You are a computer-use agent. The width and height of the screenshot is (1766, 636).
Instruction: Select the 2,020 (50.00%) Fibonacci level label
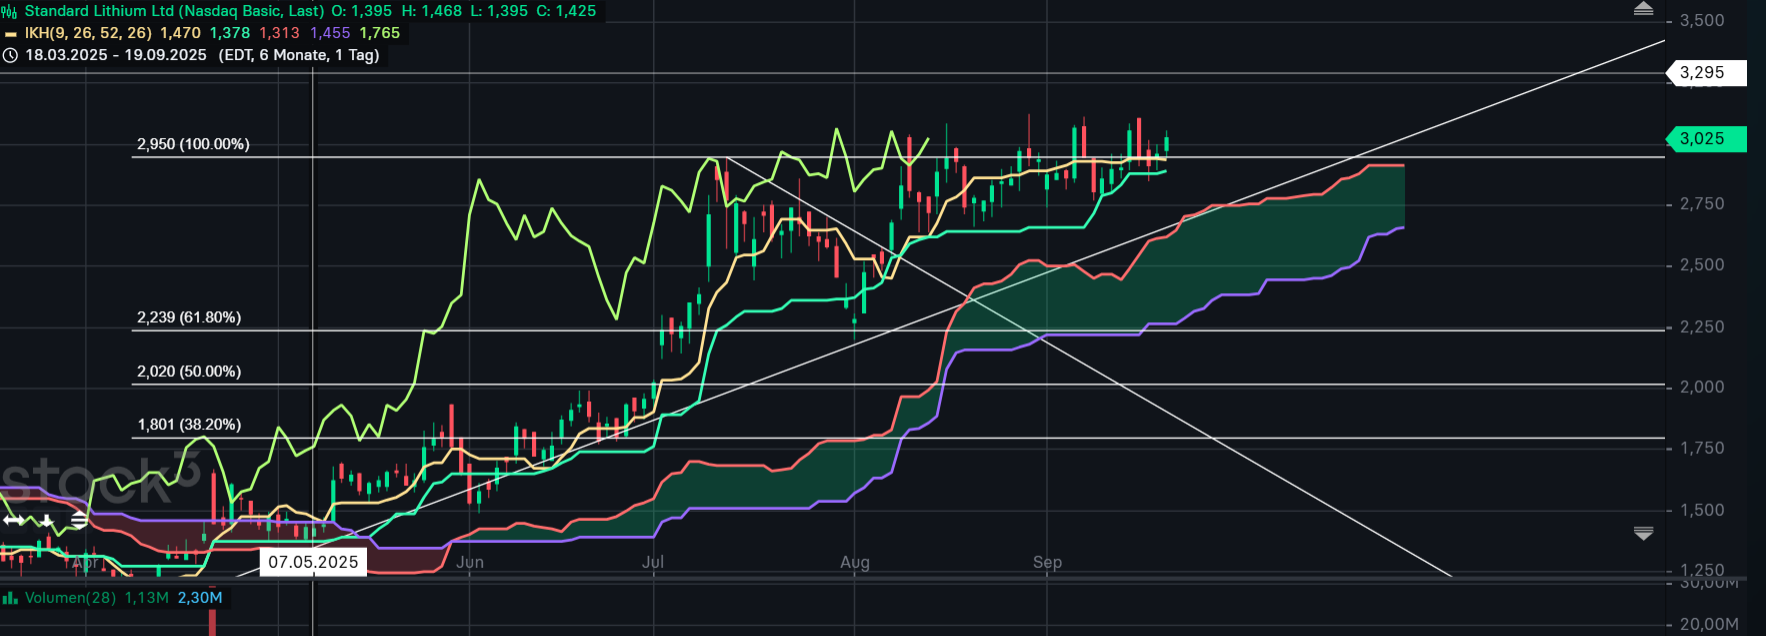(189, 371)
